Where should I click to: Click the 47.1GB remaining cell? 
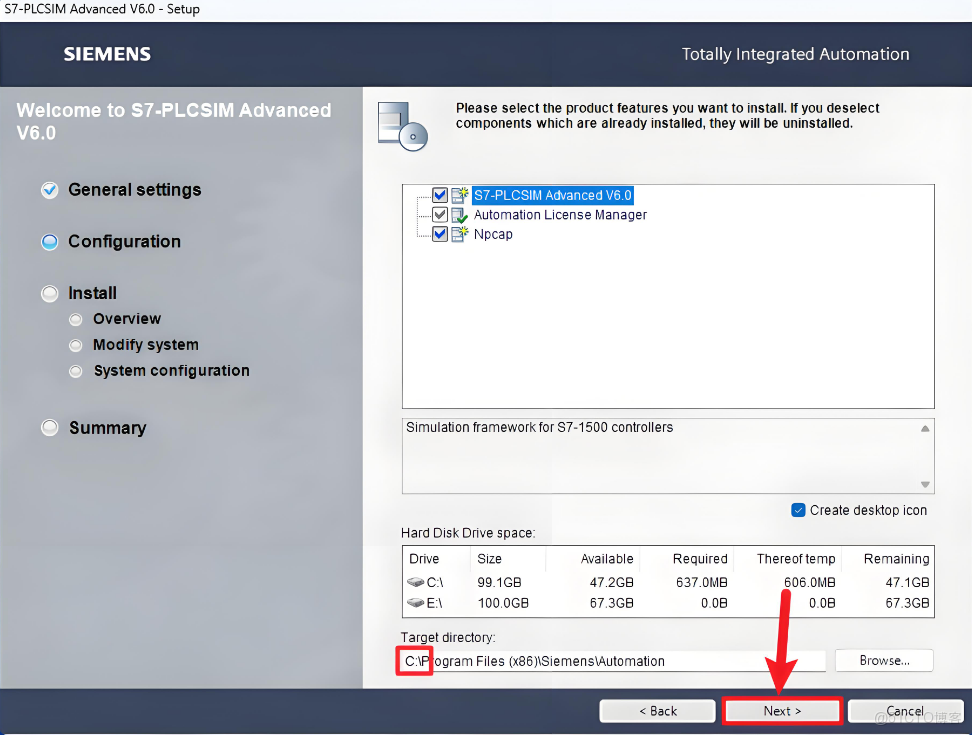coord(907,583)
